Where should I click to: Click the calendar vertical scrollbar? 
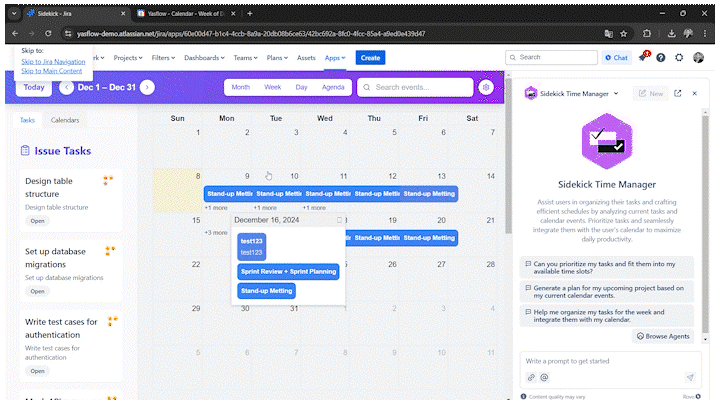508,156
